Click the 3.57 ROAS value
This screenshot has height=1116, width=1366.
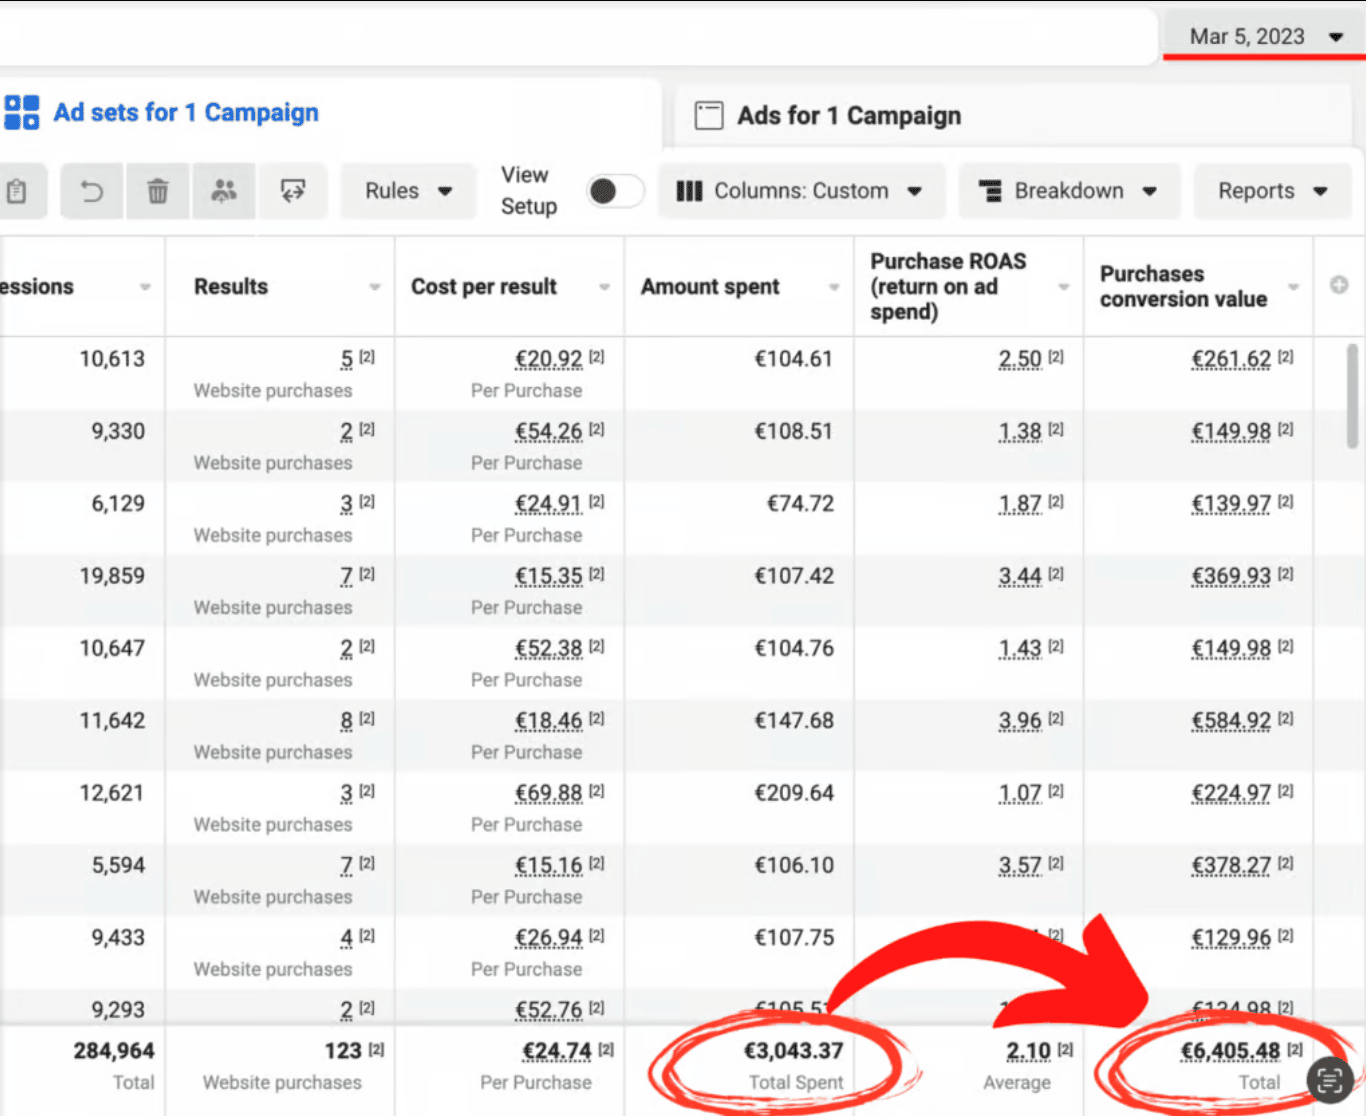(1020, 866)
